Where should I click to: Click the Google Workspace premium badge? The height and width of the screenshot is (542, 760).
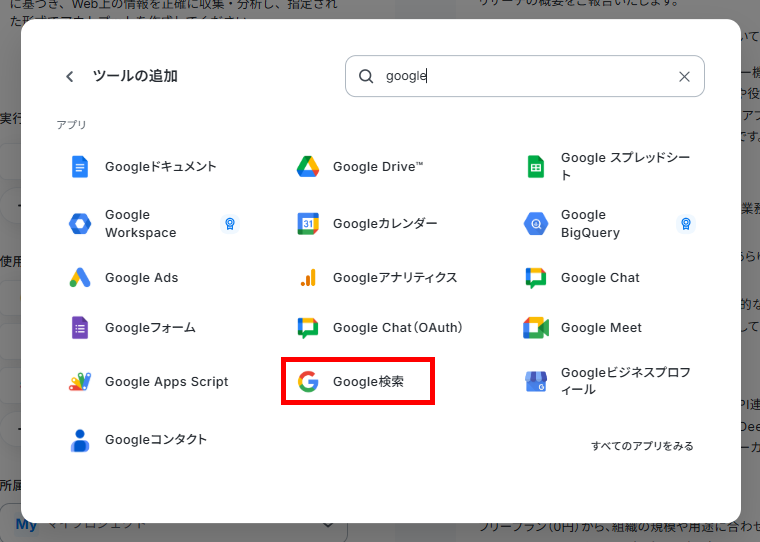tap(230, 224)
